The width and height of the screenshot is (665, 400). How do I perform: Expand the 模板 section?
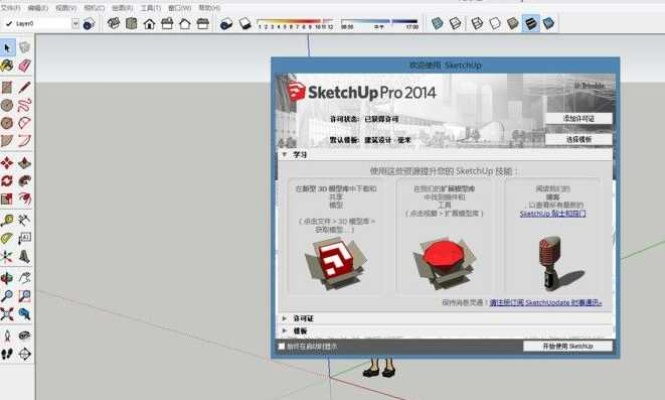[x=284, y=330]
